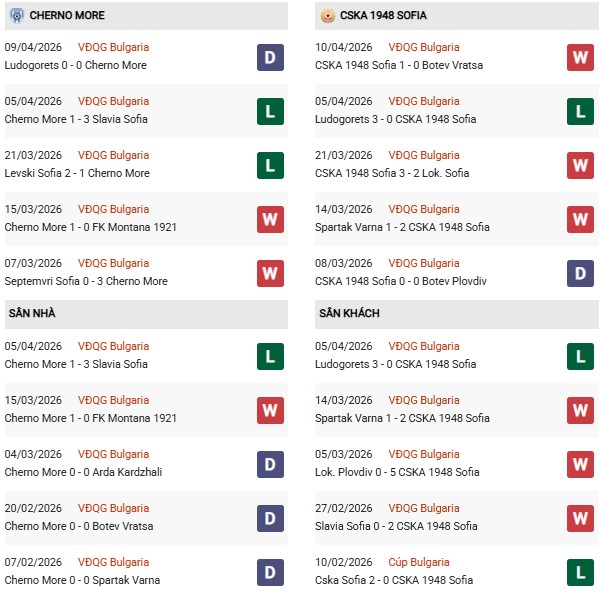The width and height of the screenshot is (600, 593).
Task: Click the CSKA 1948 Sofia club logo
Action: tap(327, 16)
